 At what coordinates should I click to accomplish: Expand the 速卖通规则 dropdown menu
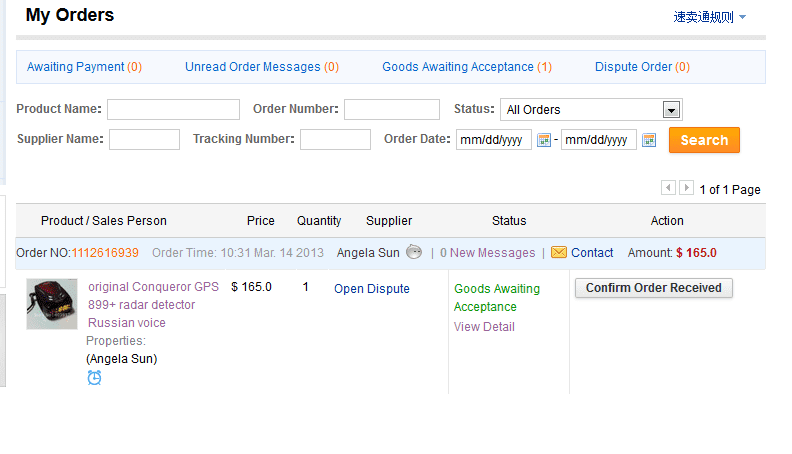tap(710, 17)
